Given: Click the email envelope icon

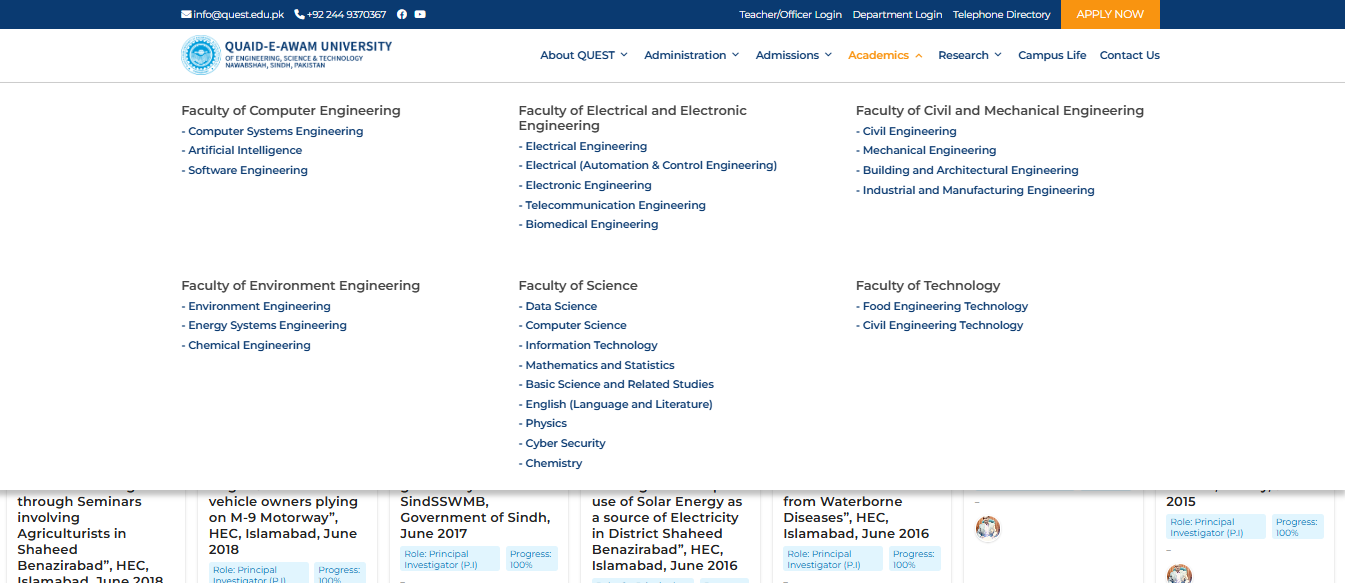Looking at the screenshot, I should point(186,14).
